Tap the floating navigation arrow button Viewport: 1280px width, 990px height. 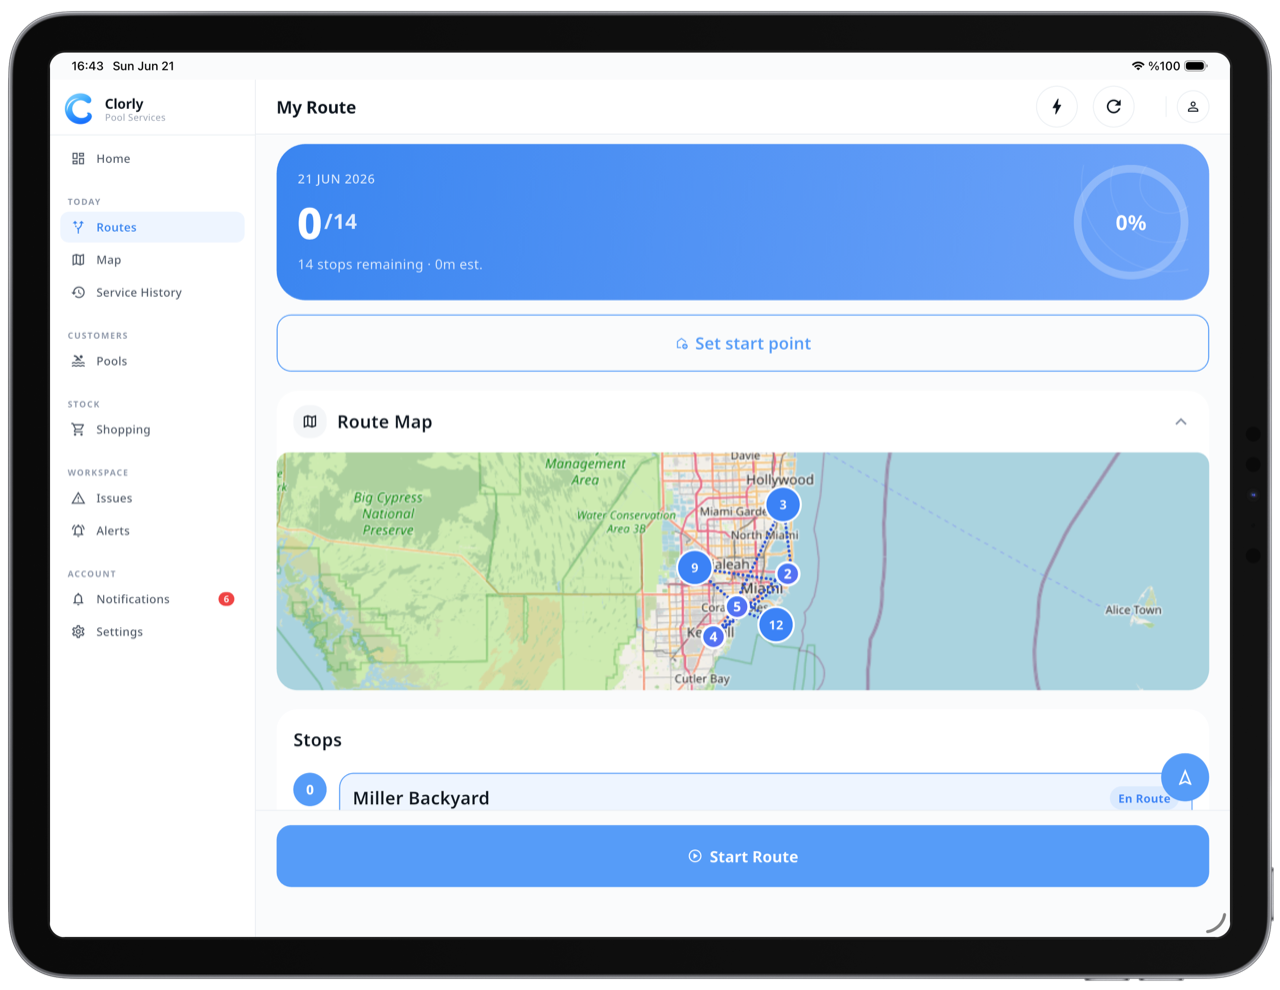click(1185, 777)
